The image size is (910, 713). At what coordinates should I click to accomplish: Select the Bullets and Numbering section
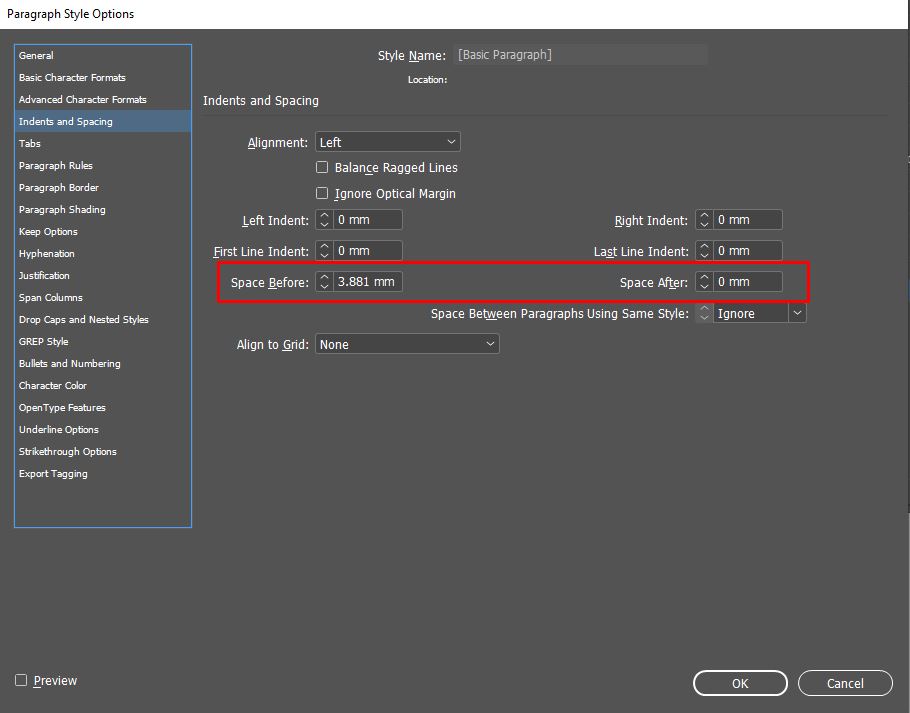69,364
